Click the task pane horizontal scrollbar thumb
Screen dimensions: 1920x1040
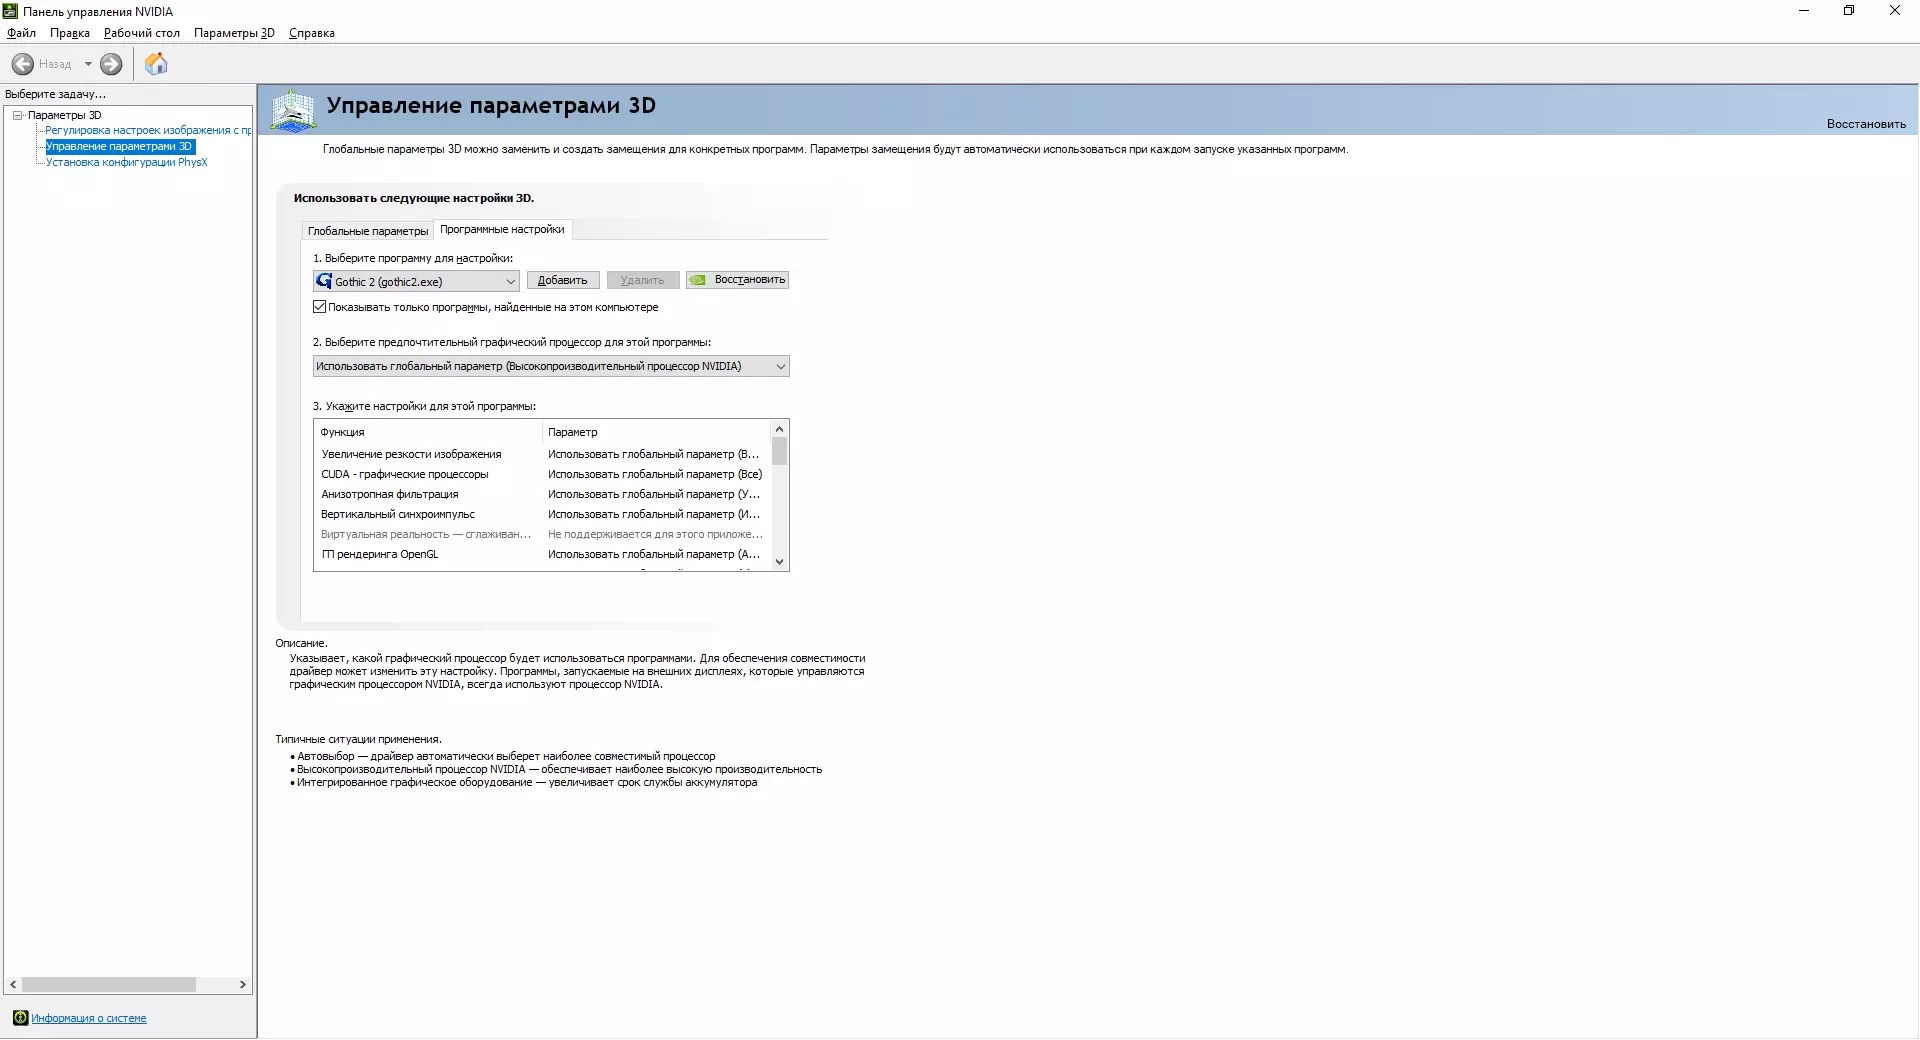109,985
